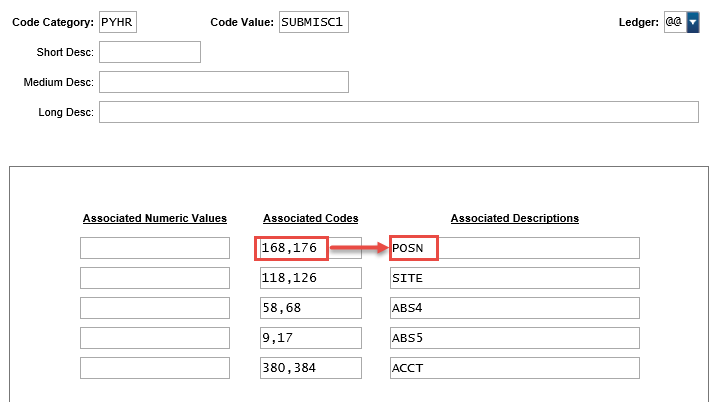The height and width of the screenshot is (402, 719).
Task: Click the Code Category field containing PYHR
Action: 118,22
